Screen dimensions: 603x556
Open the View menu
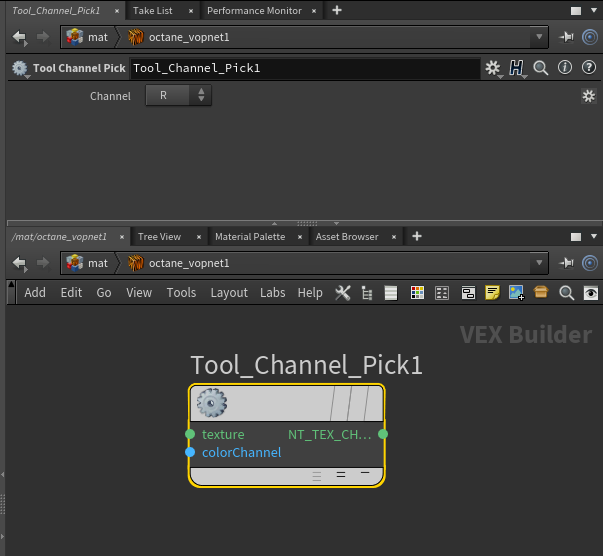pos(139,293)
